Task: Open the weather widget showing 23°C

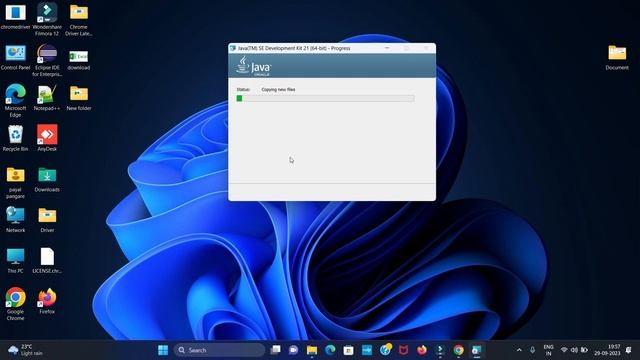Action: pyautogui.click(x=25, y=350)
